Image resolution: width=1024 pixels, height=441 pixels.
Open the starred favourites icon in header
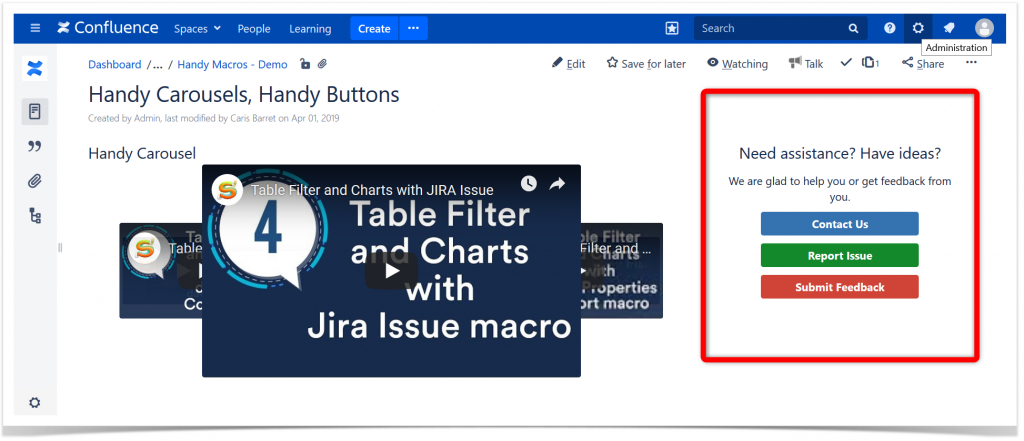coord(672,28)
